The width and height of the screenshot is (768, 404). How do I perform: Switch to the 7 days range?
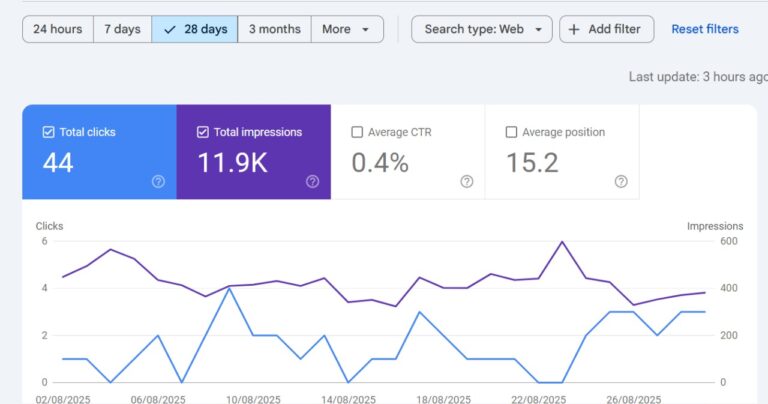click(122, 29)
